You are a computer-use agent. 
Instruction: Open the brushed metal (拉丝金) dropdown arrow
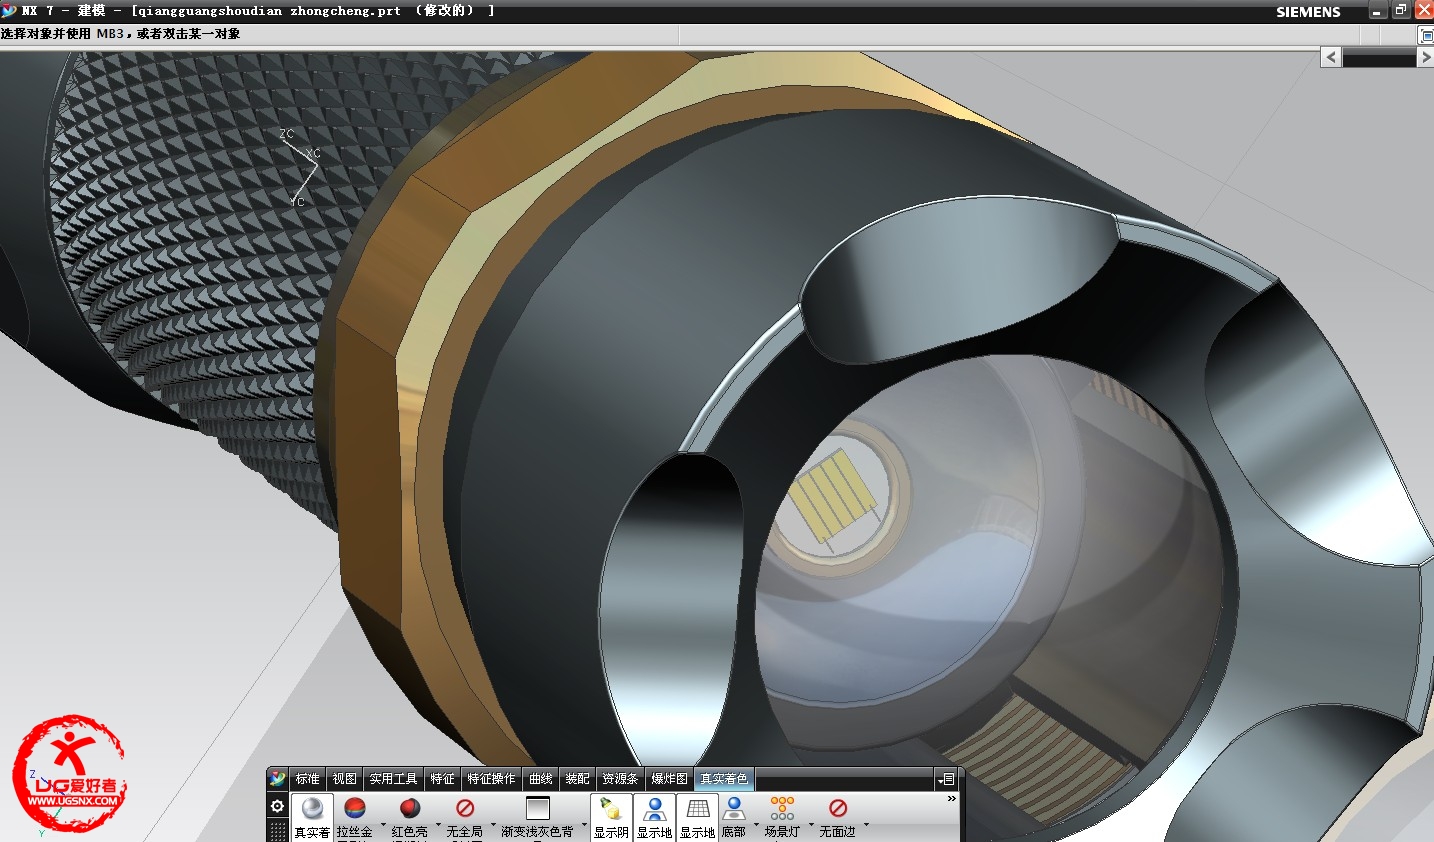click(x=384, y=825)
